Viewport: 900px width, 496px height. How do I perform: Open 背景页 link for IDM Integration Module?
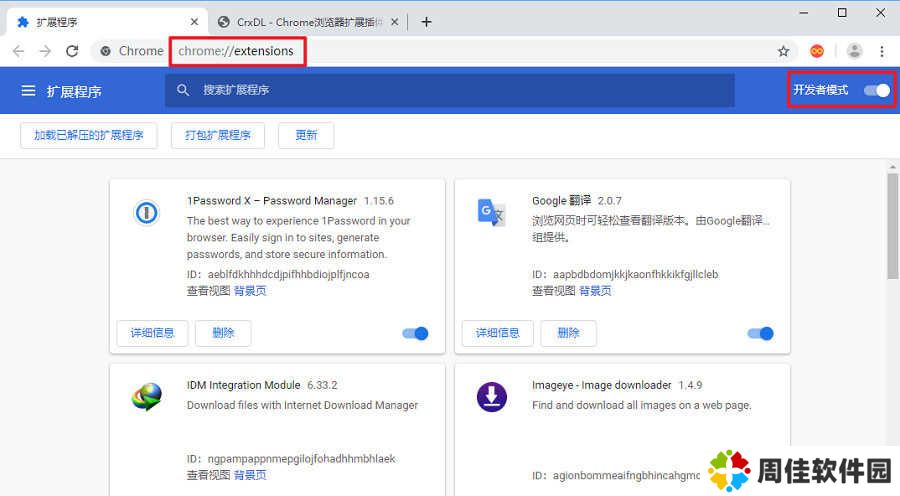(x=250, y=475)
